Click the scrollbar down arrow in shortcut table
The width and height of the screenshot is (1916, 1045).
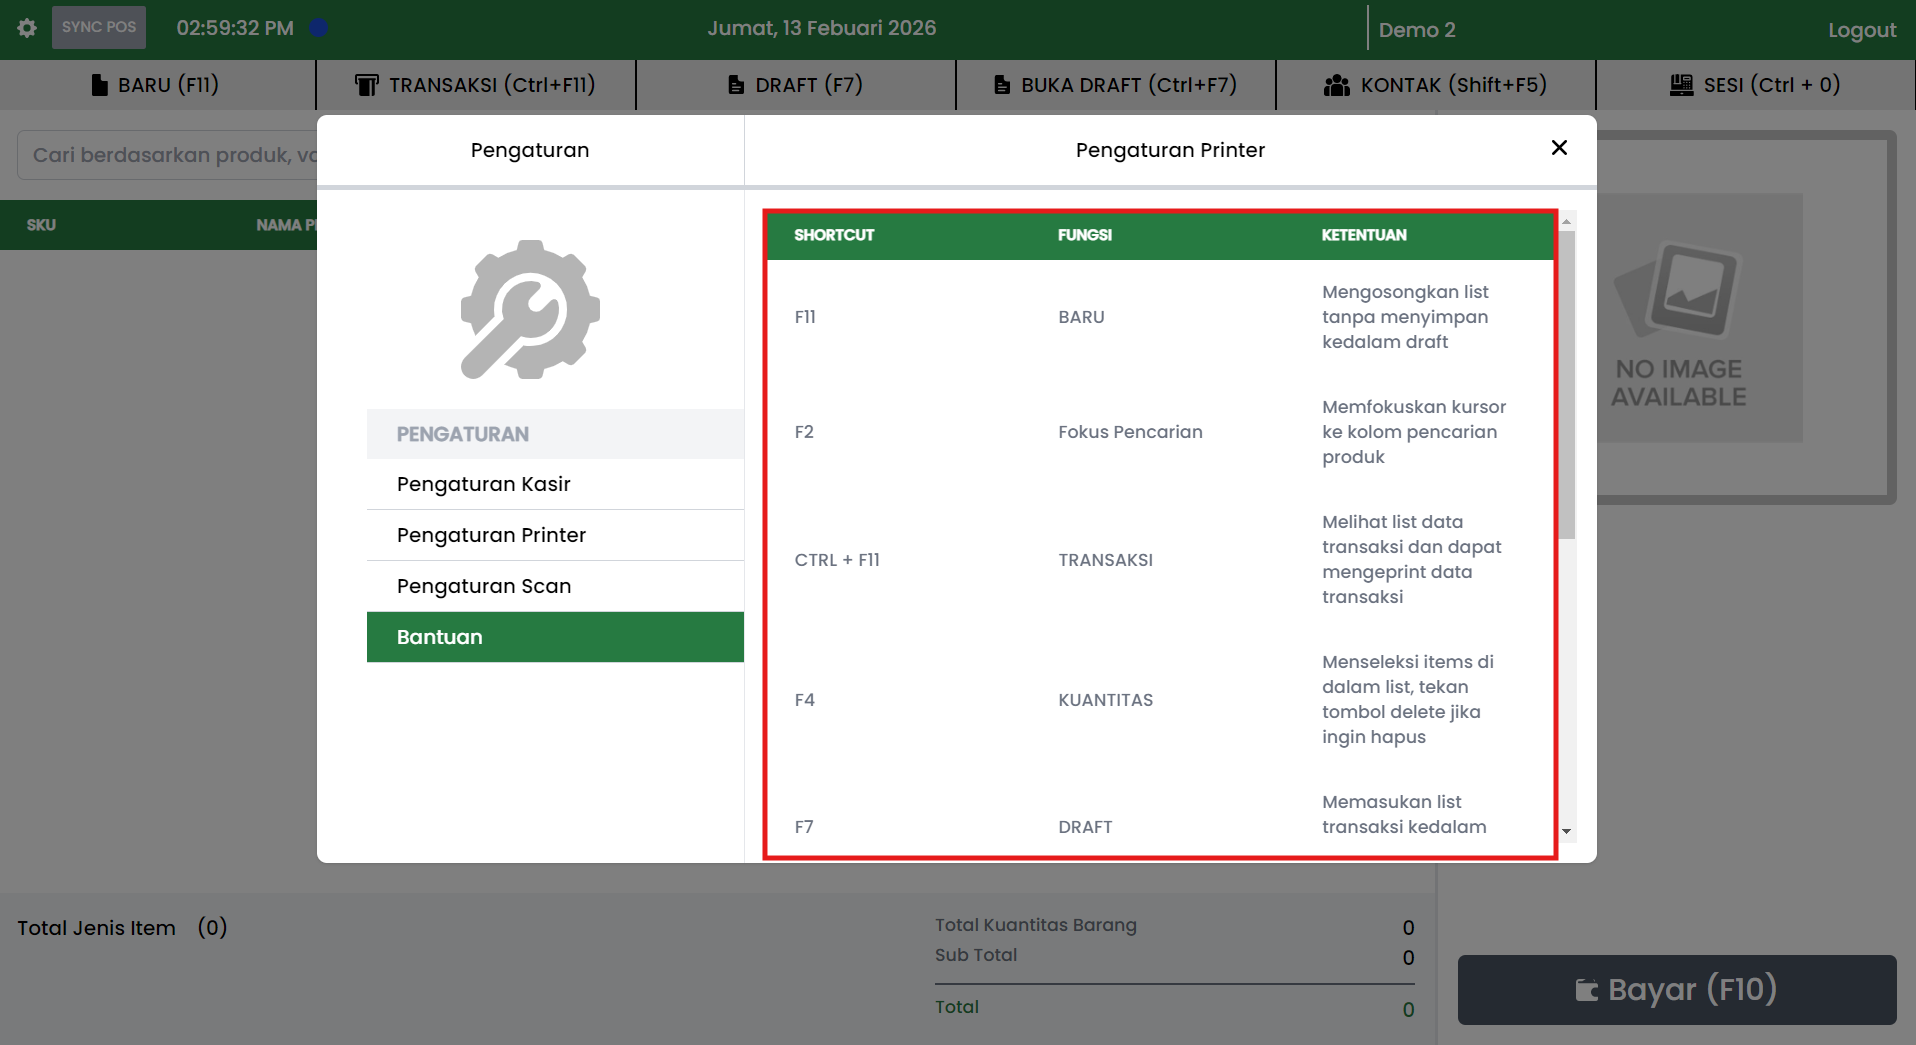pyautogui.click(x=1567, y=831)
